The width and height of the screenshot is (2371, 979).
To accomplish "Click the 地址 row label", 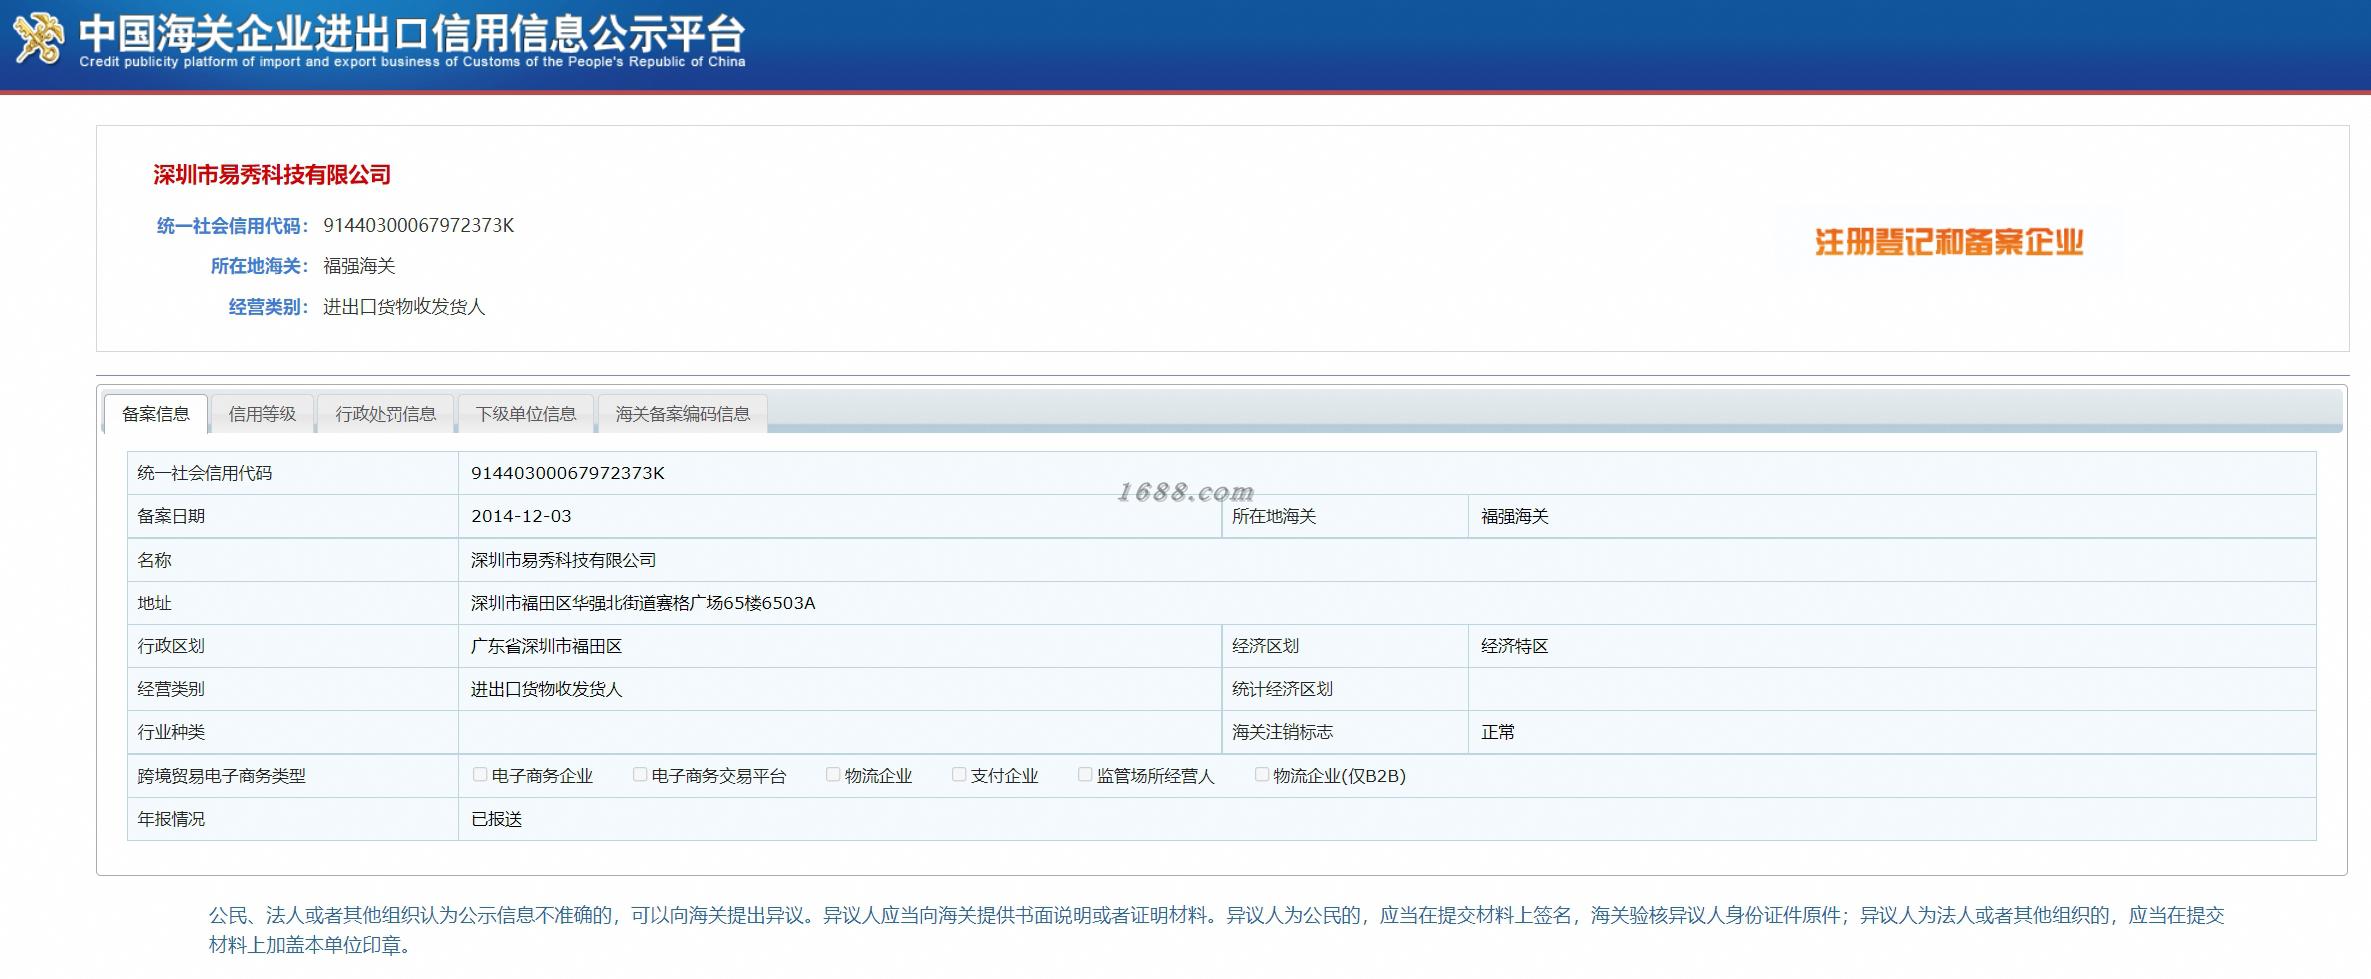I will (154, 603).
